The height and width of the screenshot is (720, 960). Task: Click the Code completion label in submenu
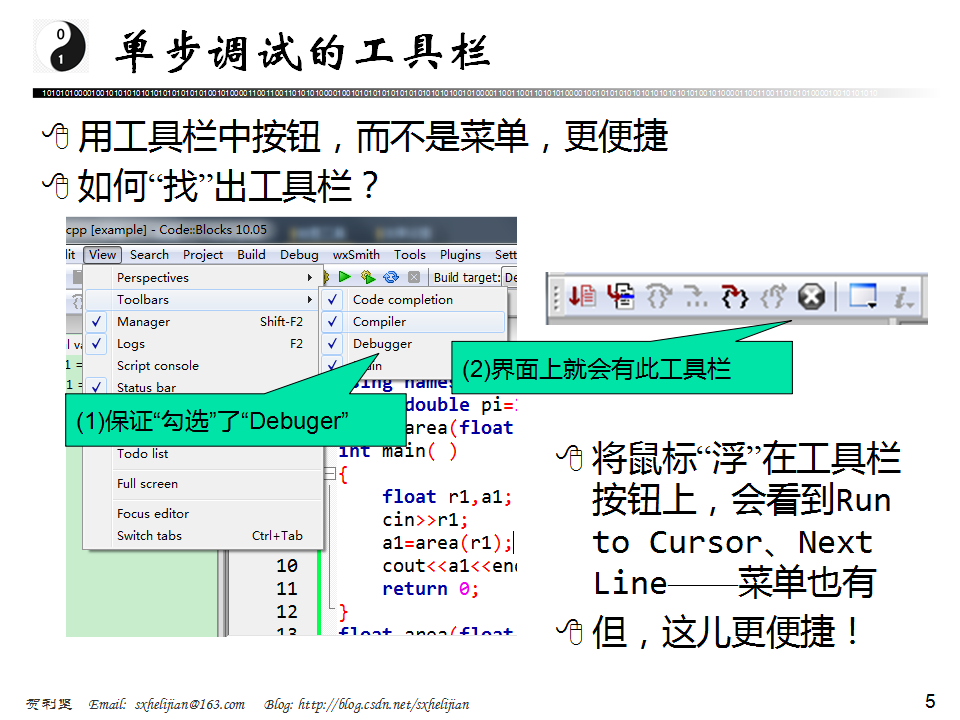(403, 299)
